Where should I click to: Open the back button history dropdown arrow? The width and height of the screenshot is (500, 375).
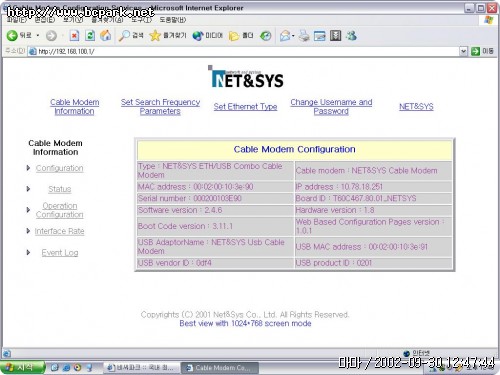tap(38, 35)
